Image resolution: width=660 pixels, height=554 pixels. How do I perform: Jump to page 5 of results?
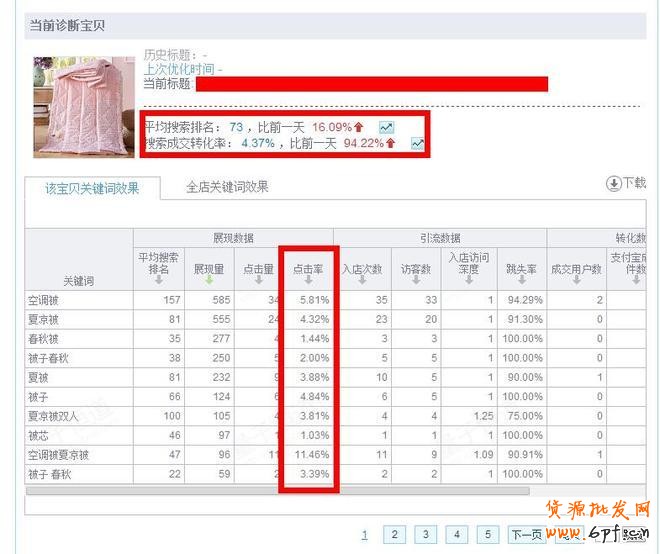pyautogui.click(x=487, y=535)
